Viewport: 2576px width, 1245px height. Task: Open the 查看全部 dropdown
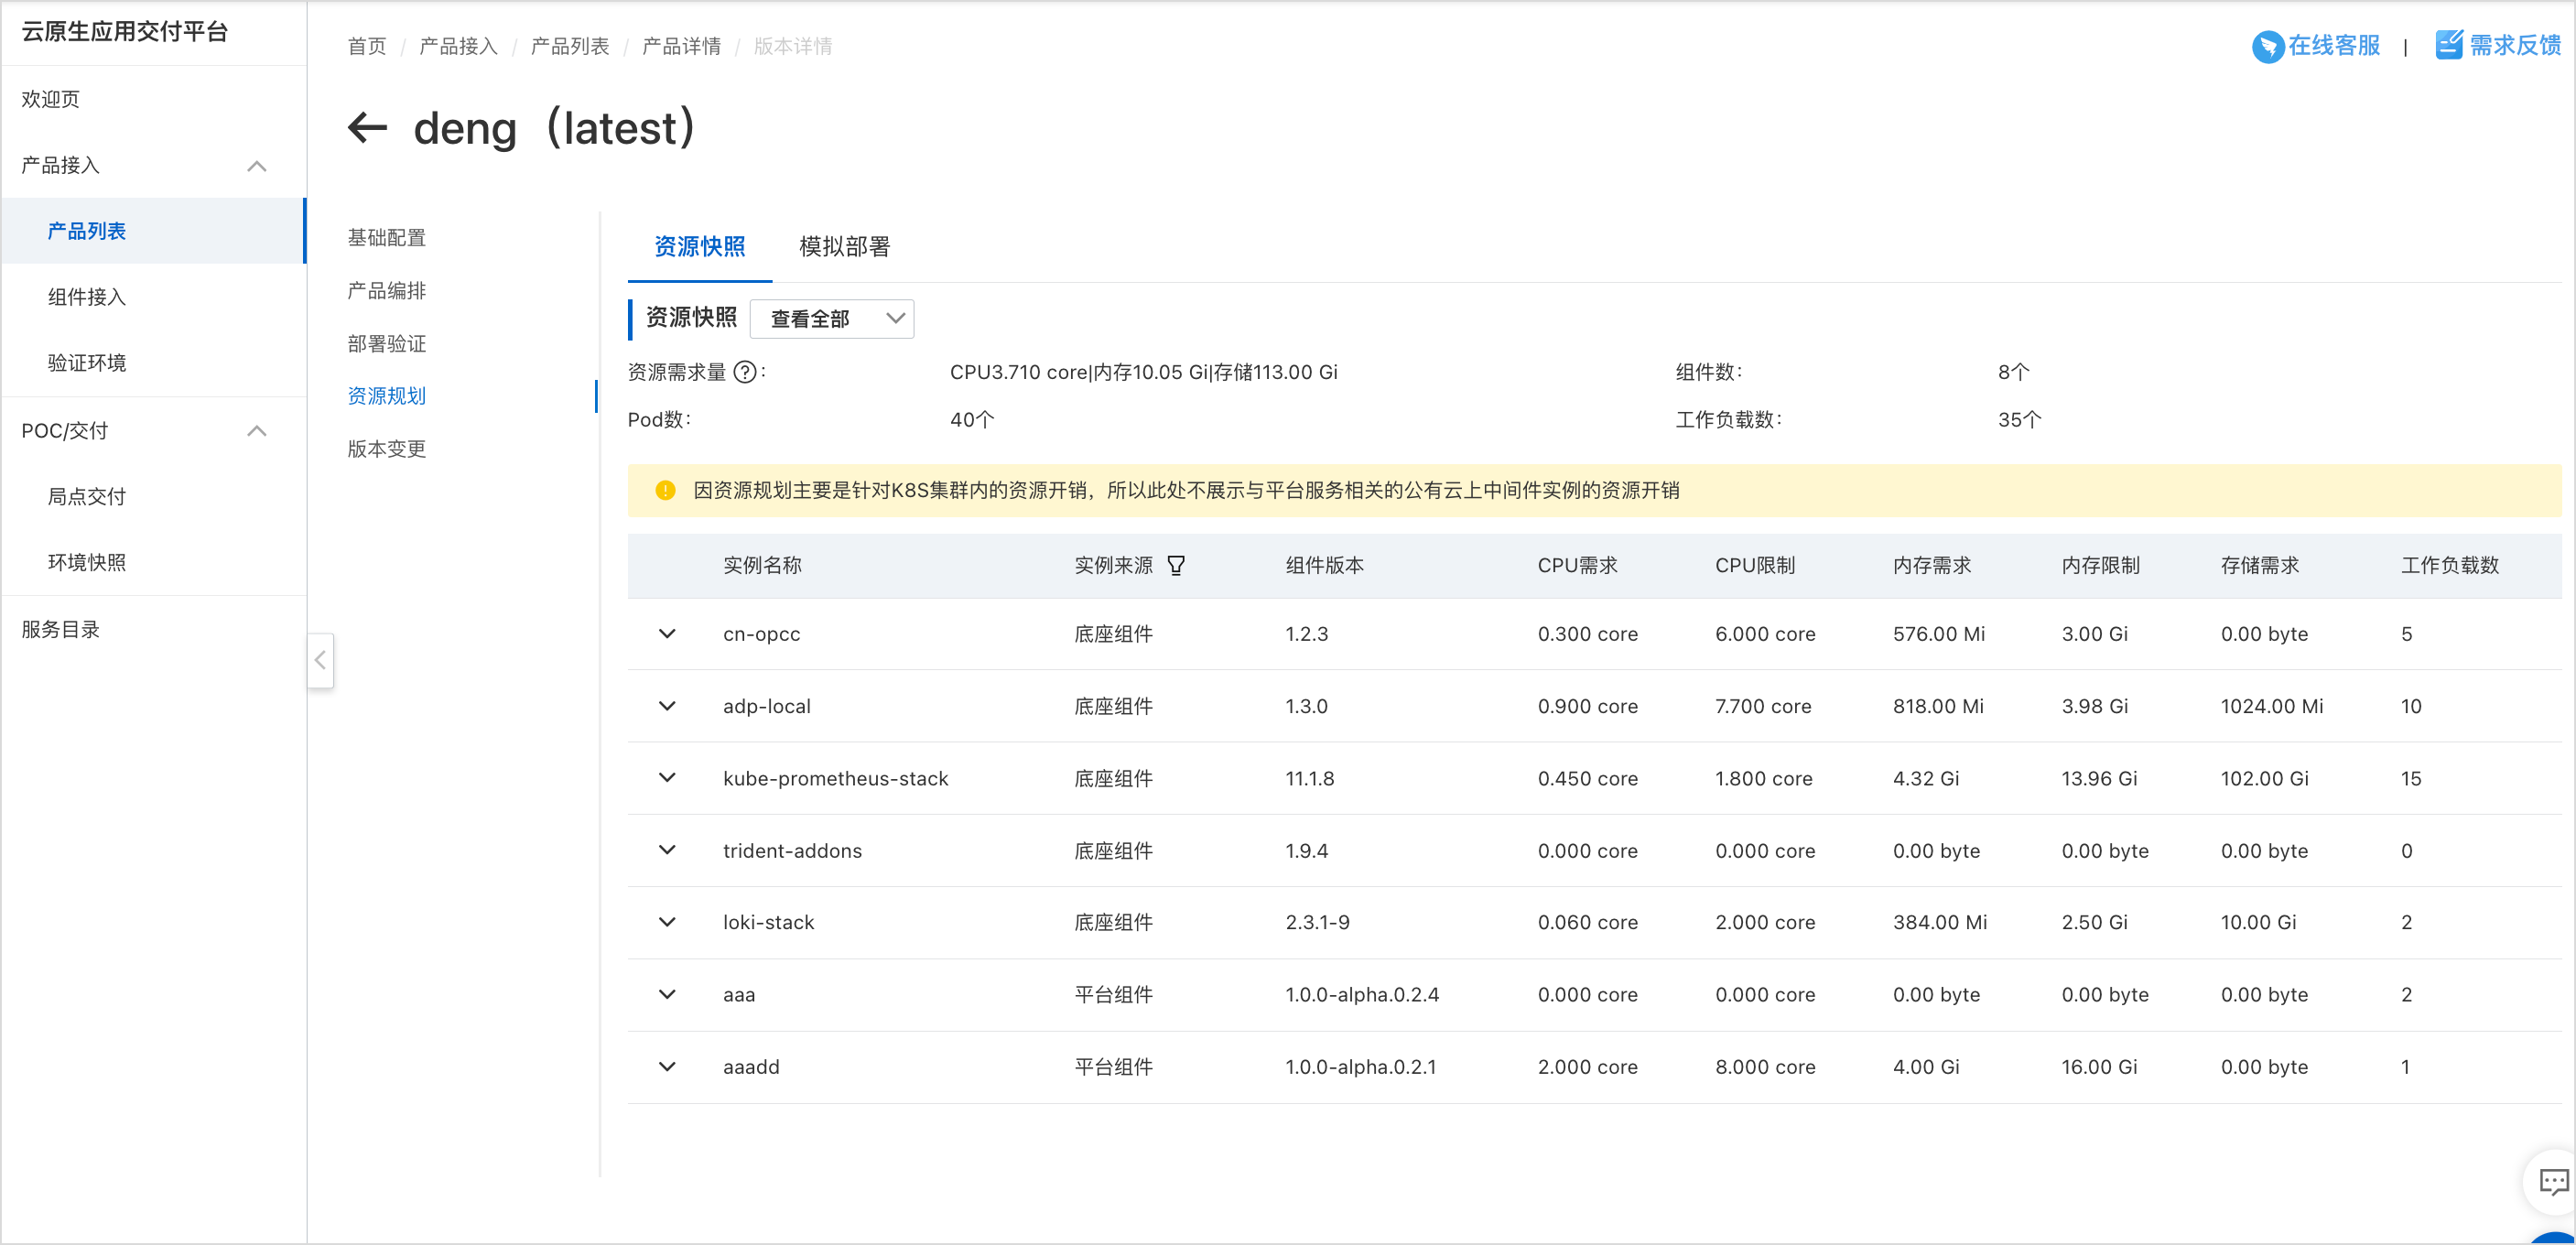831,319
